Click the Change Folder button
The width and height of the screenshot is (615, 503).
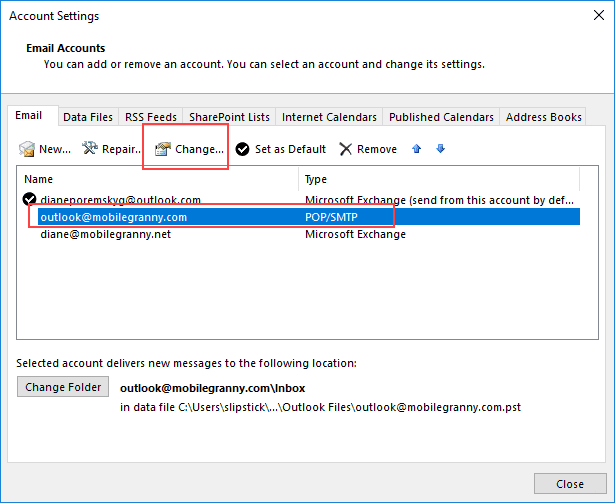coord(63,387)
